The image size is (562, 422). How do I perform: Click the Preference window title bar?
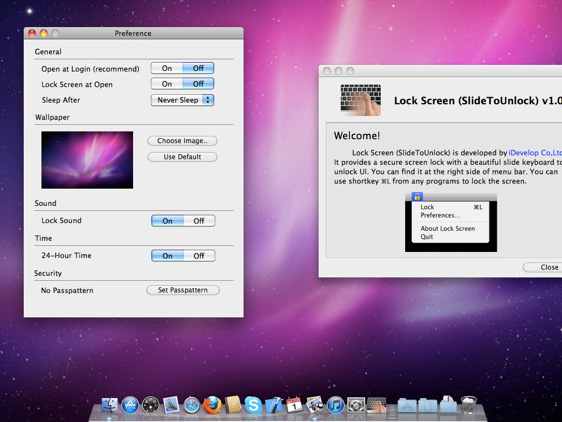click(133, 33)
